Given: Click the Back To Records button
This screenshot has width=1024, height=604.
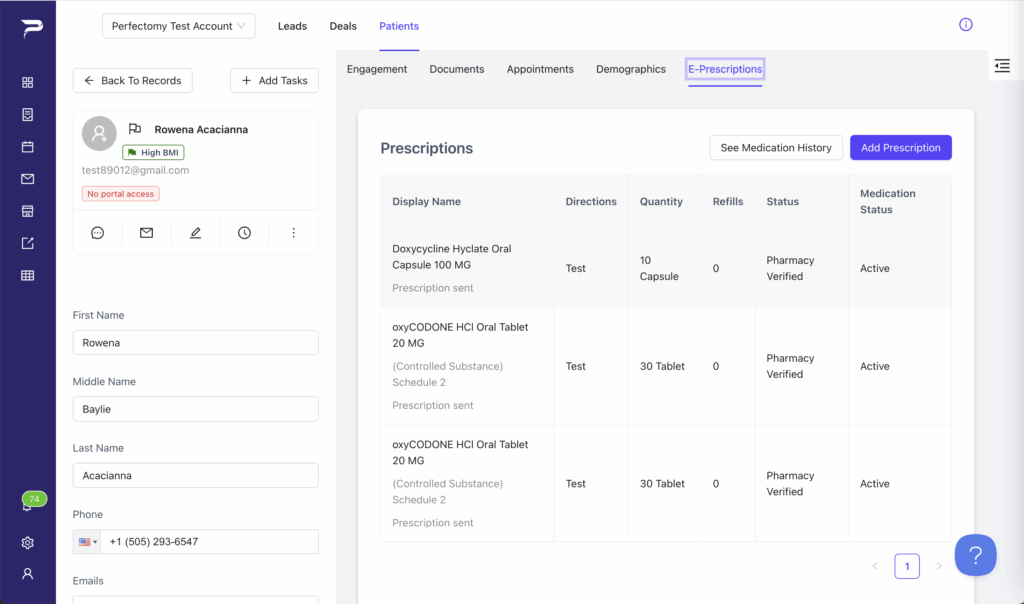Looking at the screenshot, I should 133,80.
